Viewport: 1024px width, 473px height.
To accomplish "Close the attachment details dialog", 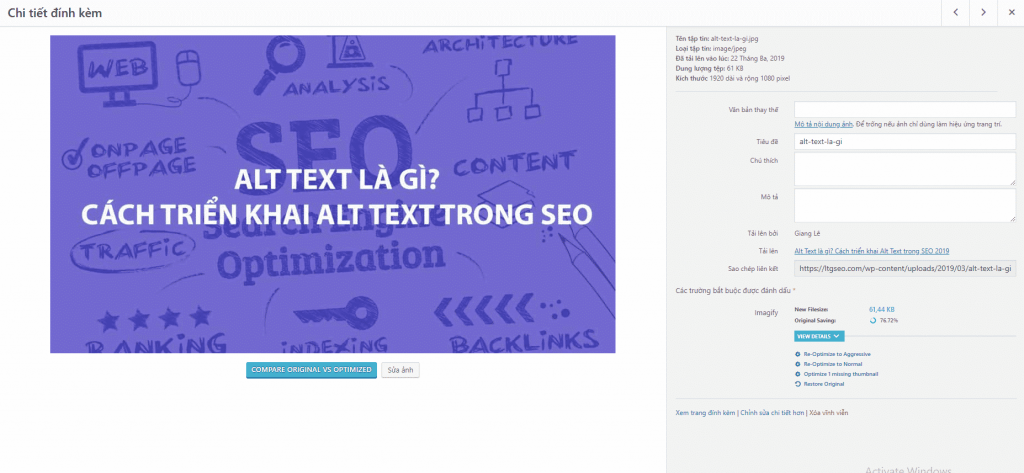I will coord(1010,12).
